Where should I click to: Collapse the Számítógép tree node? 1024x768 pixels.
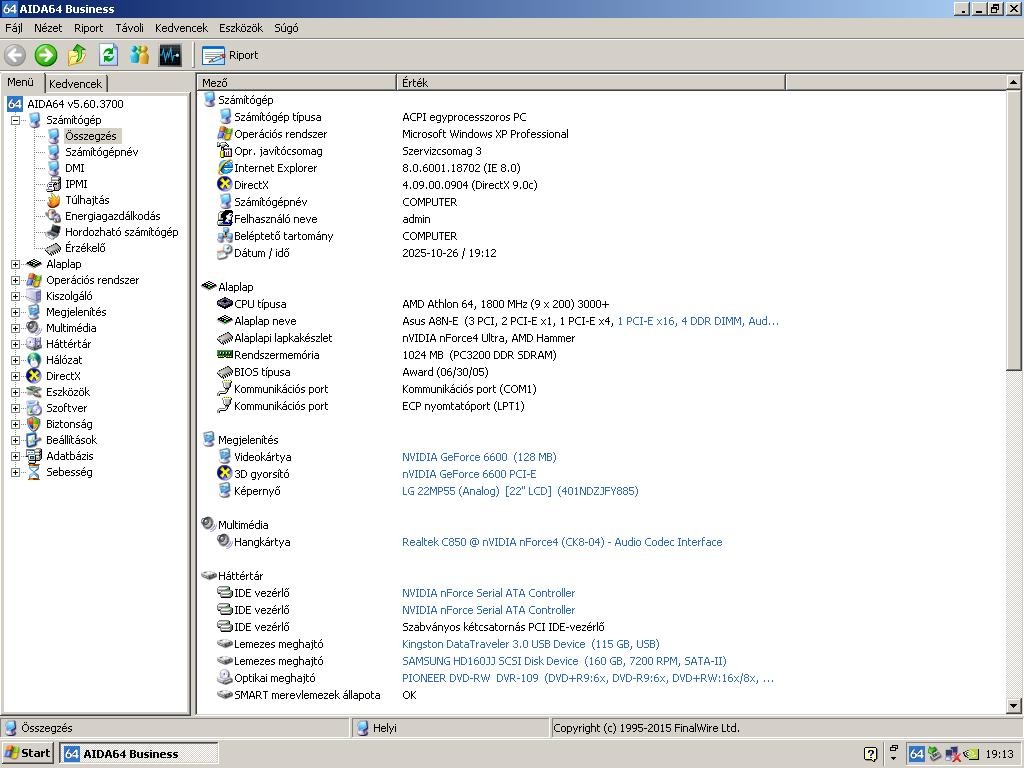click(x=15, y=120)
